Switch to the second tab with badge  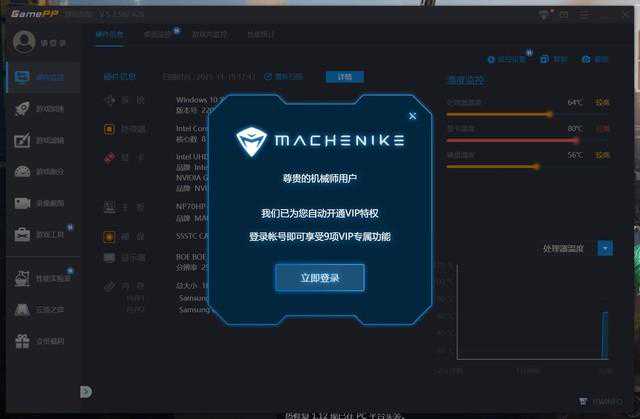pos(158,34)
